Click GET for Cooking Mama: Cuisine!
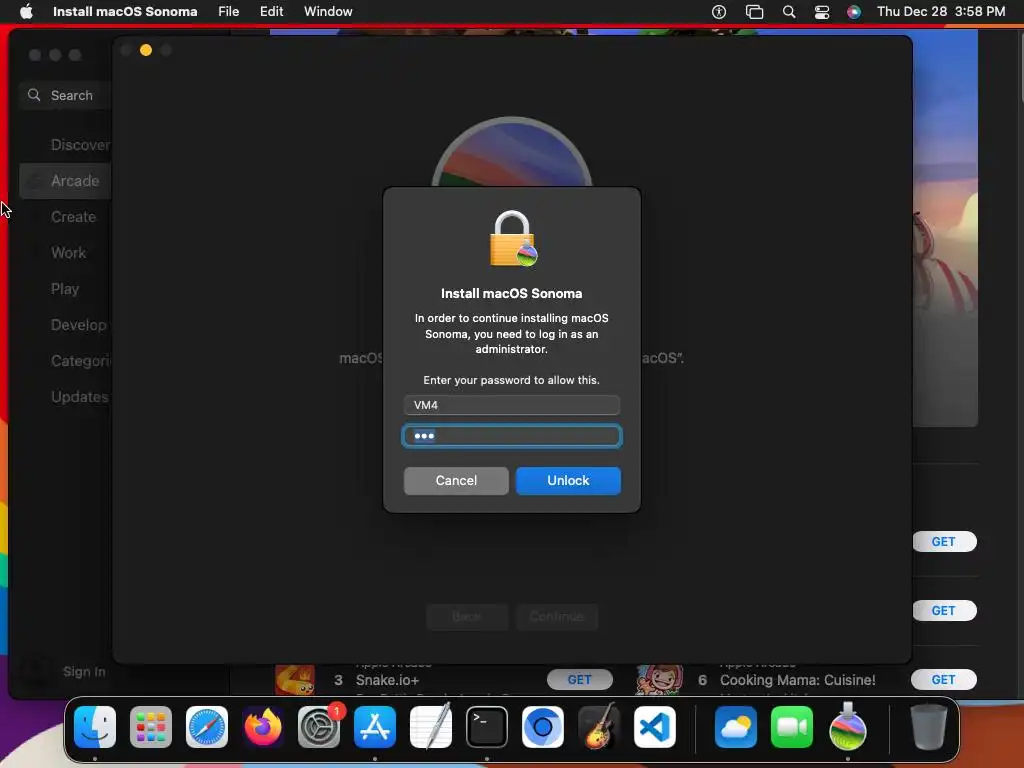The height and width of the screenshot is (768, 1024). pos(944,680)
